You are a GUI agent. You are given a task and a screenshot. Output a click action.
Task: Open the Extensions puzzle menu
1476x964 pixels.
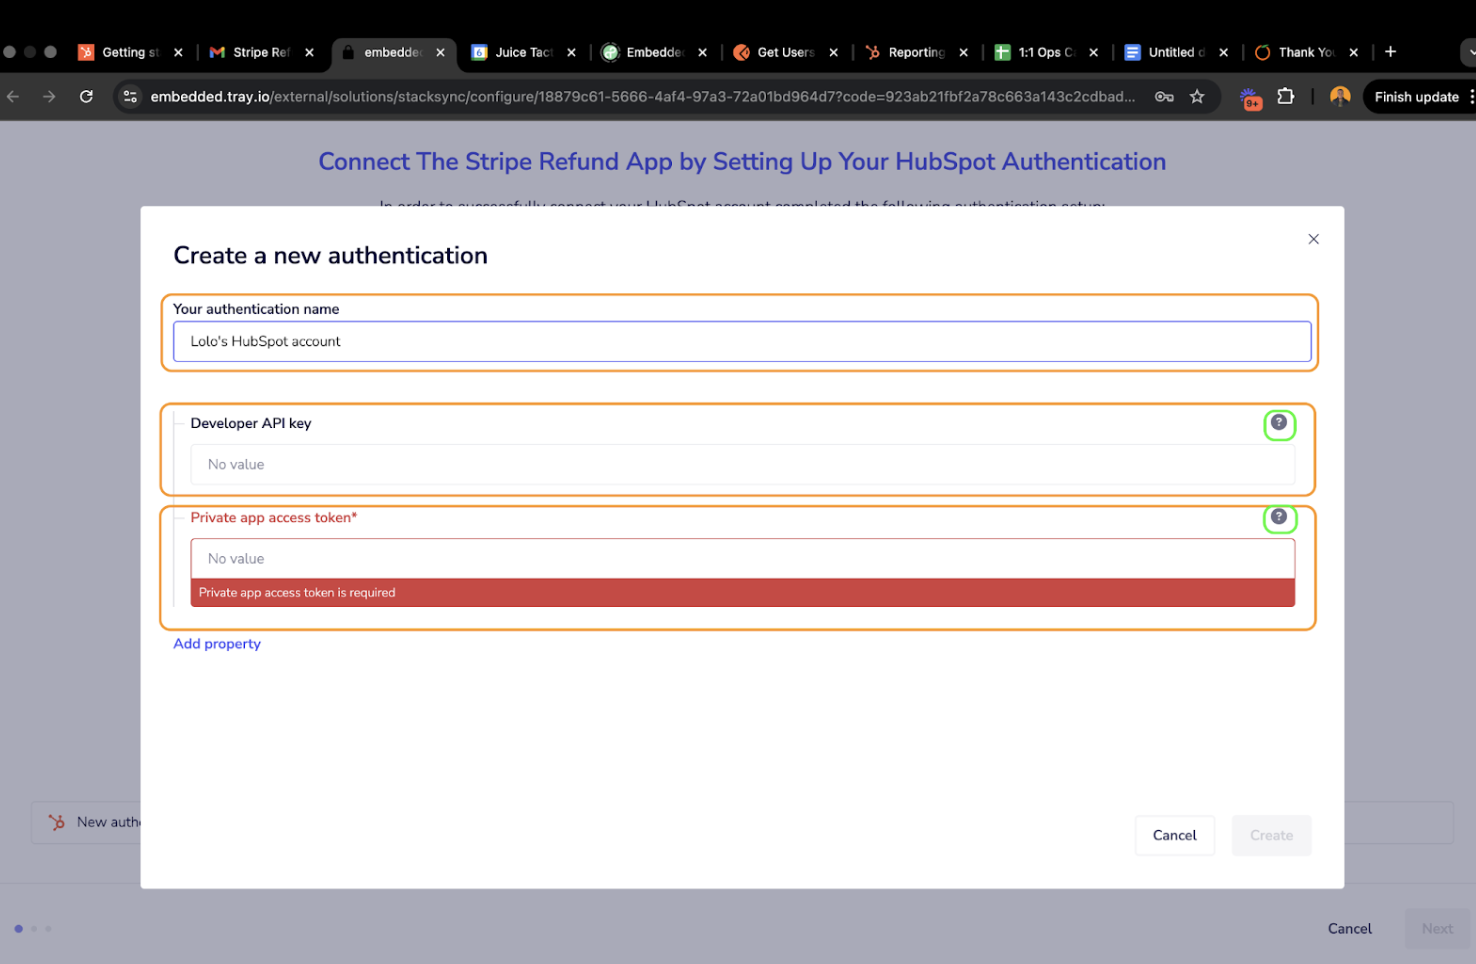(x=1286, y=97)
